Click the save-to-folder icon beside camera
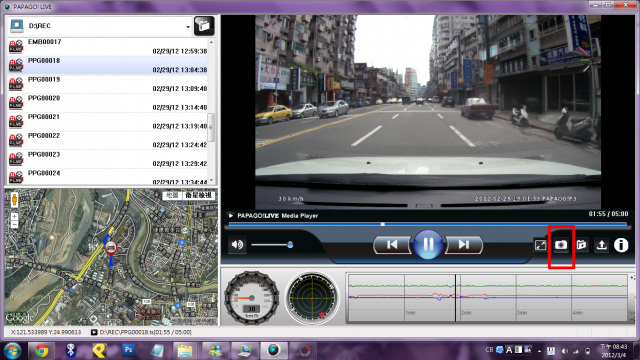 pyautogui.click(x=581, y=245)
